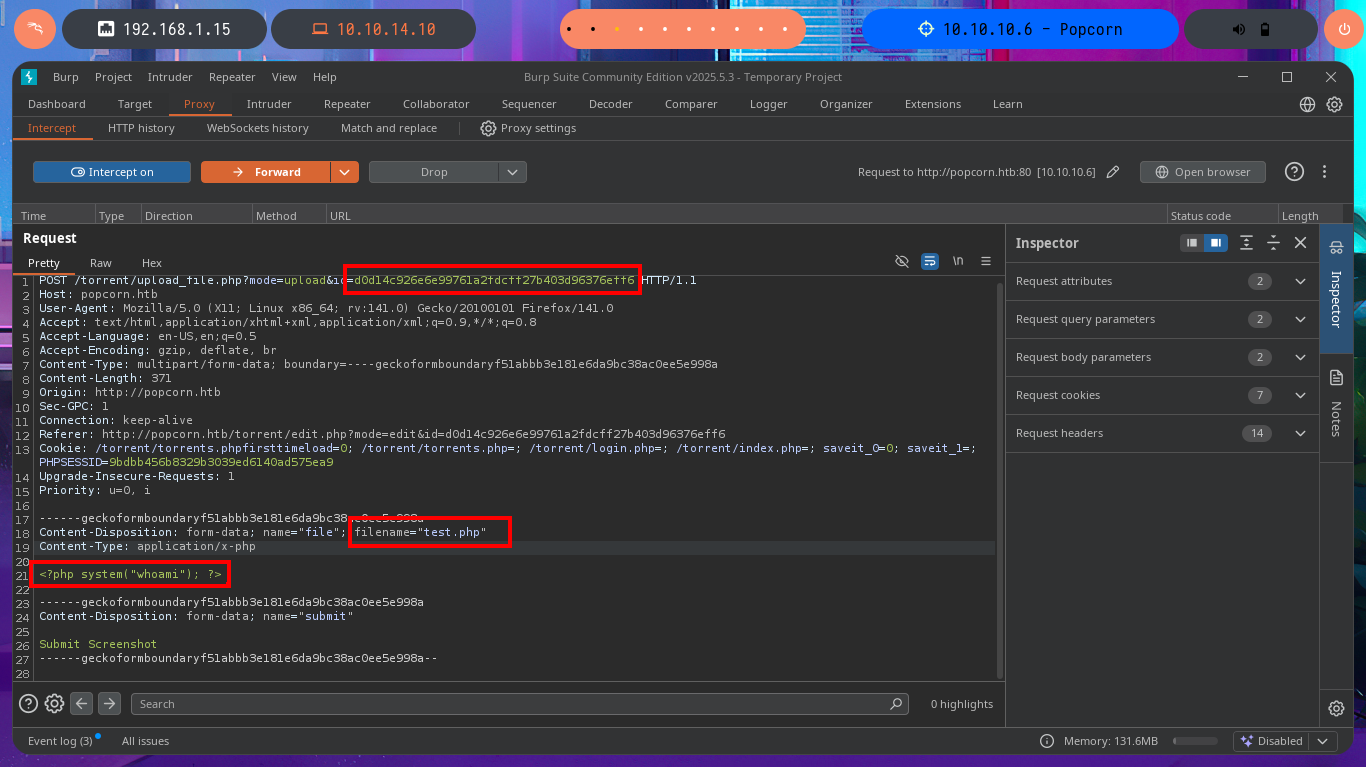The width and height of the screenshot is (1366, 767).
Task: Open WebSockets history sub-tab
Action: point(257,128)
